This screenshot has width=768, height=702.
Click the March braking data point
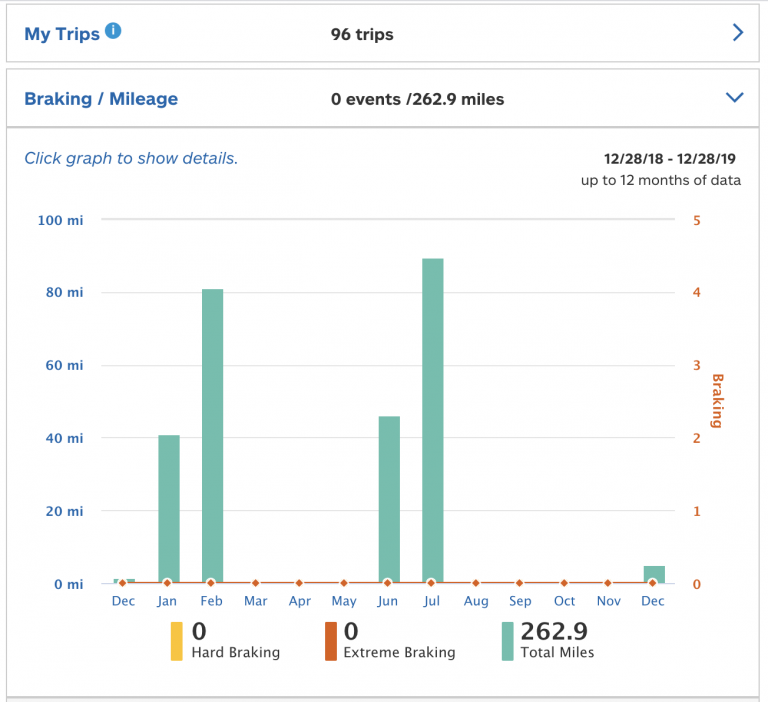tap(255, 583)
